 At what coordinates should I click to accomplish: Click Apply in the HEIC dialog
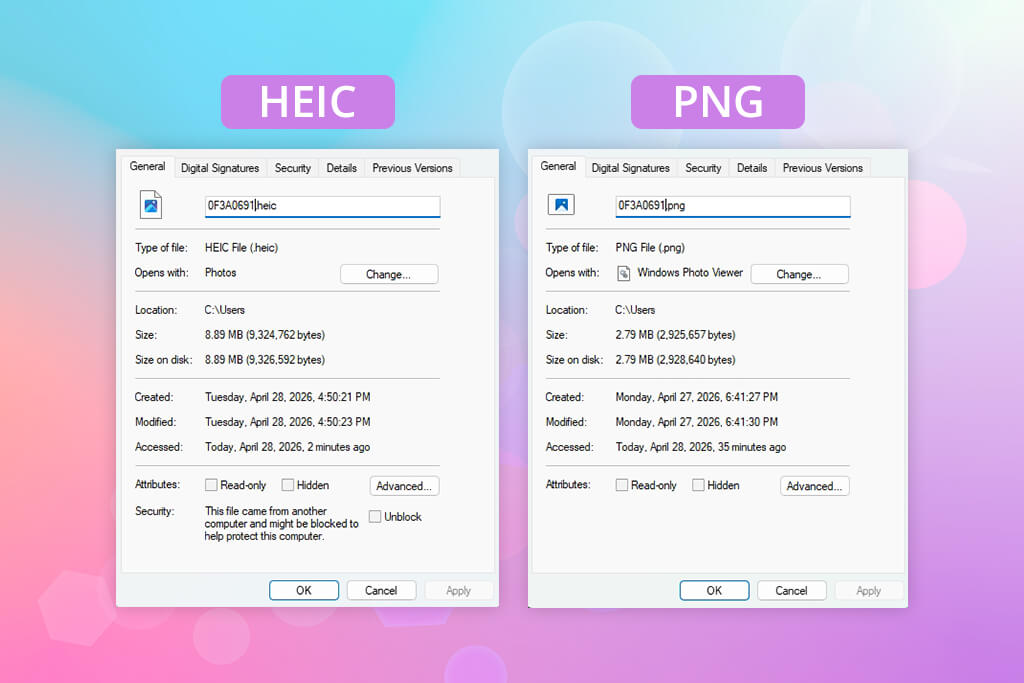point(458,590)
